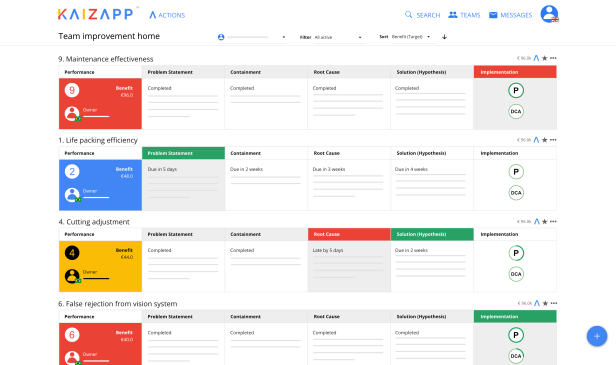The image size is (616, 365).
Task: Click the P circle in Maintenance effectiveness
Action: (516, 90)
